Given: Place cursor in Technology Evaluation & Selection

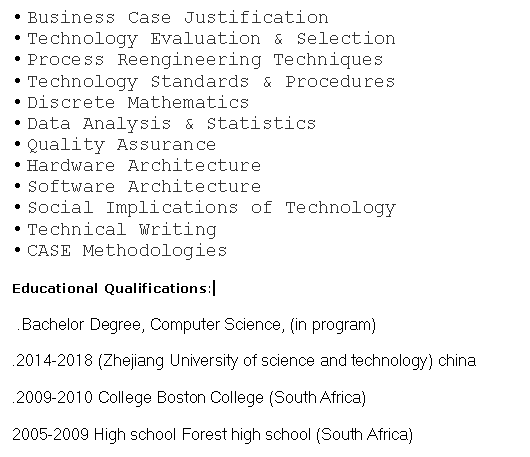Looking at the screenshot, I should click(211, 39).
